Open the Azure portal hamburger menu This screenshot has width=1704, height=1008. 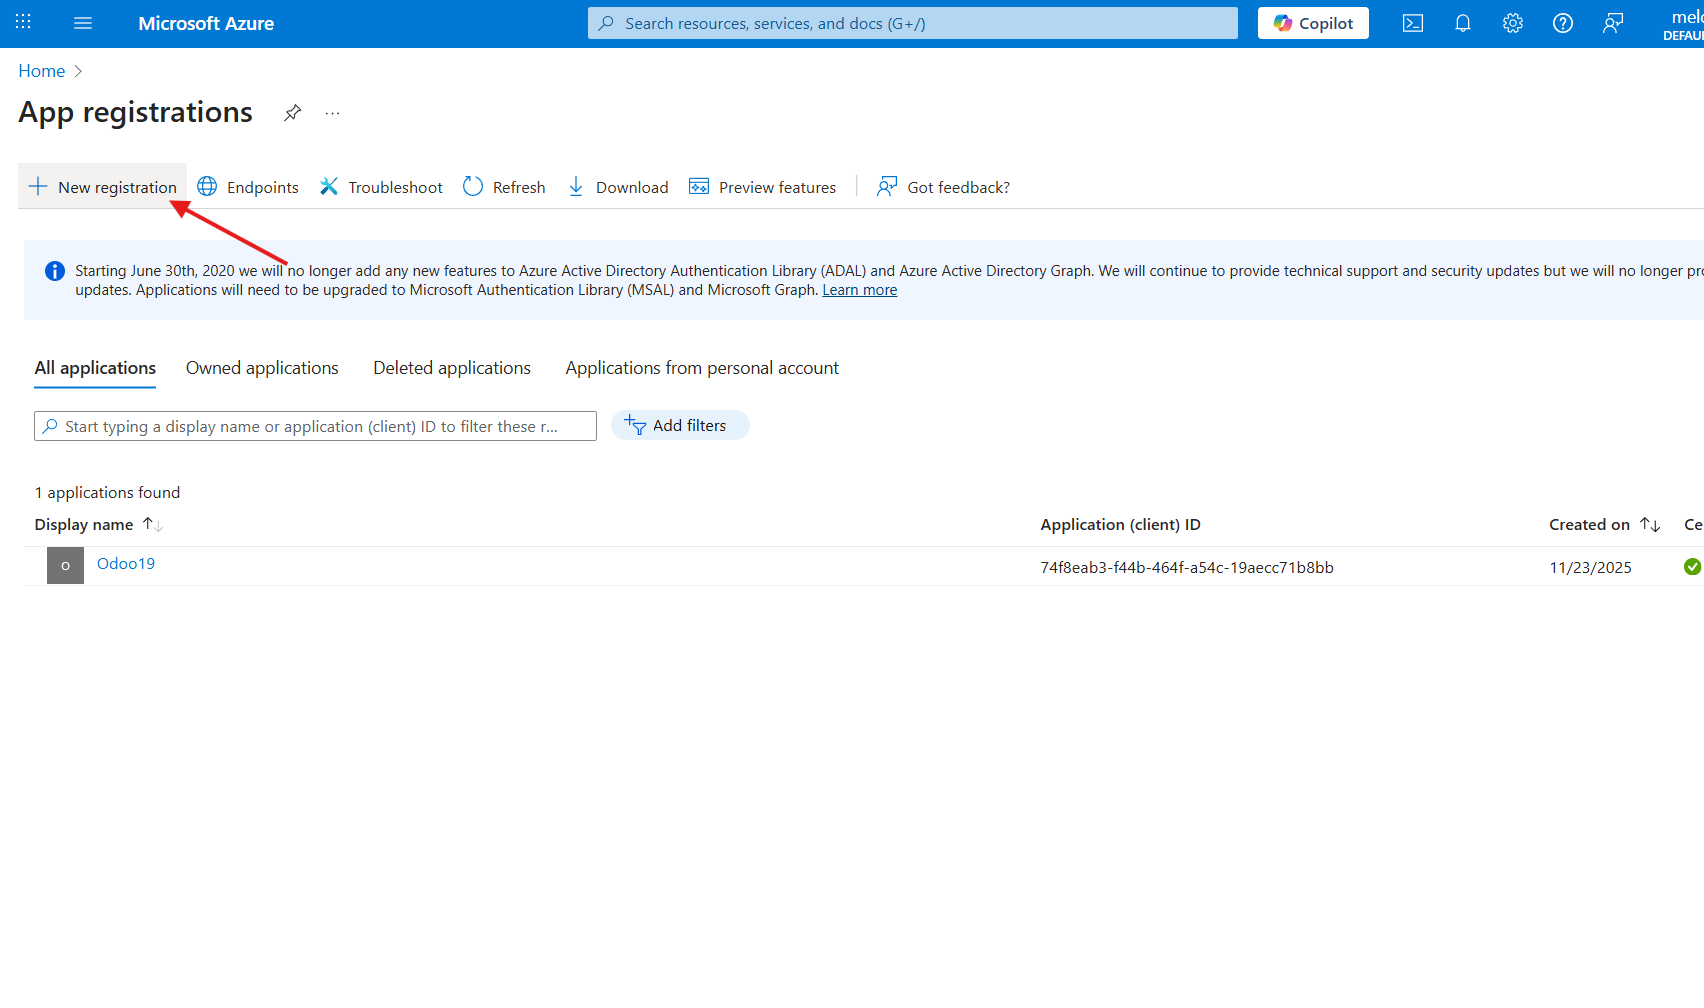tap(83, 23)
